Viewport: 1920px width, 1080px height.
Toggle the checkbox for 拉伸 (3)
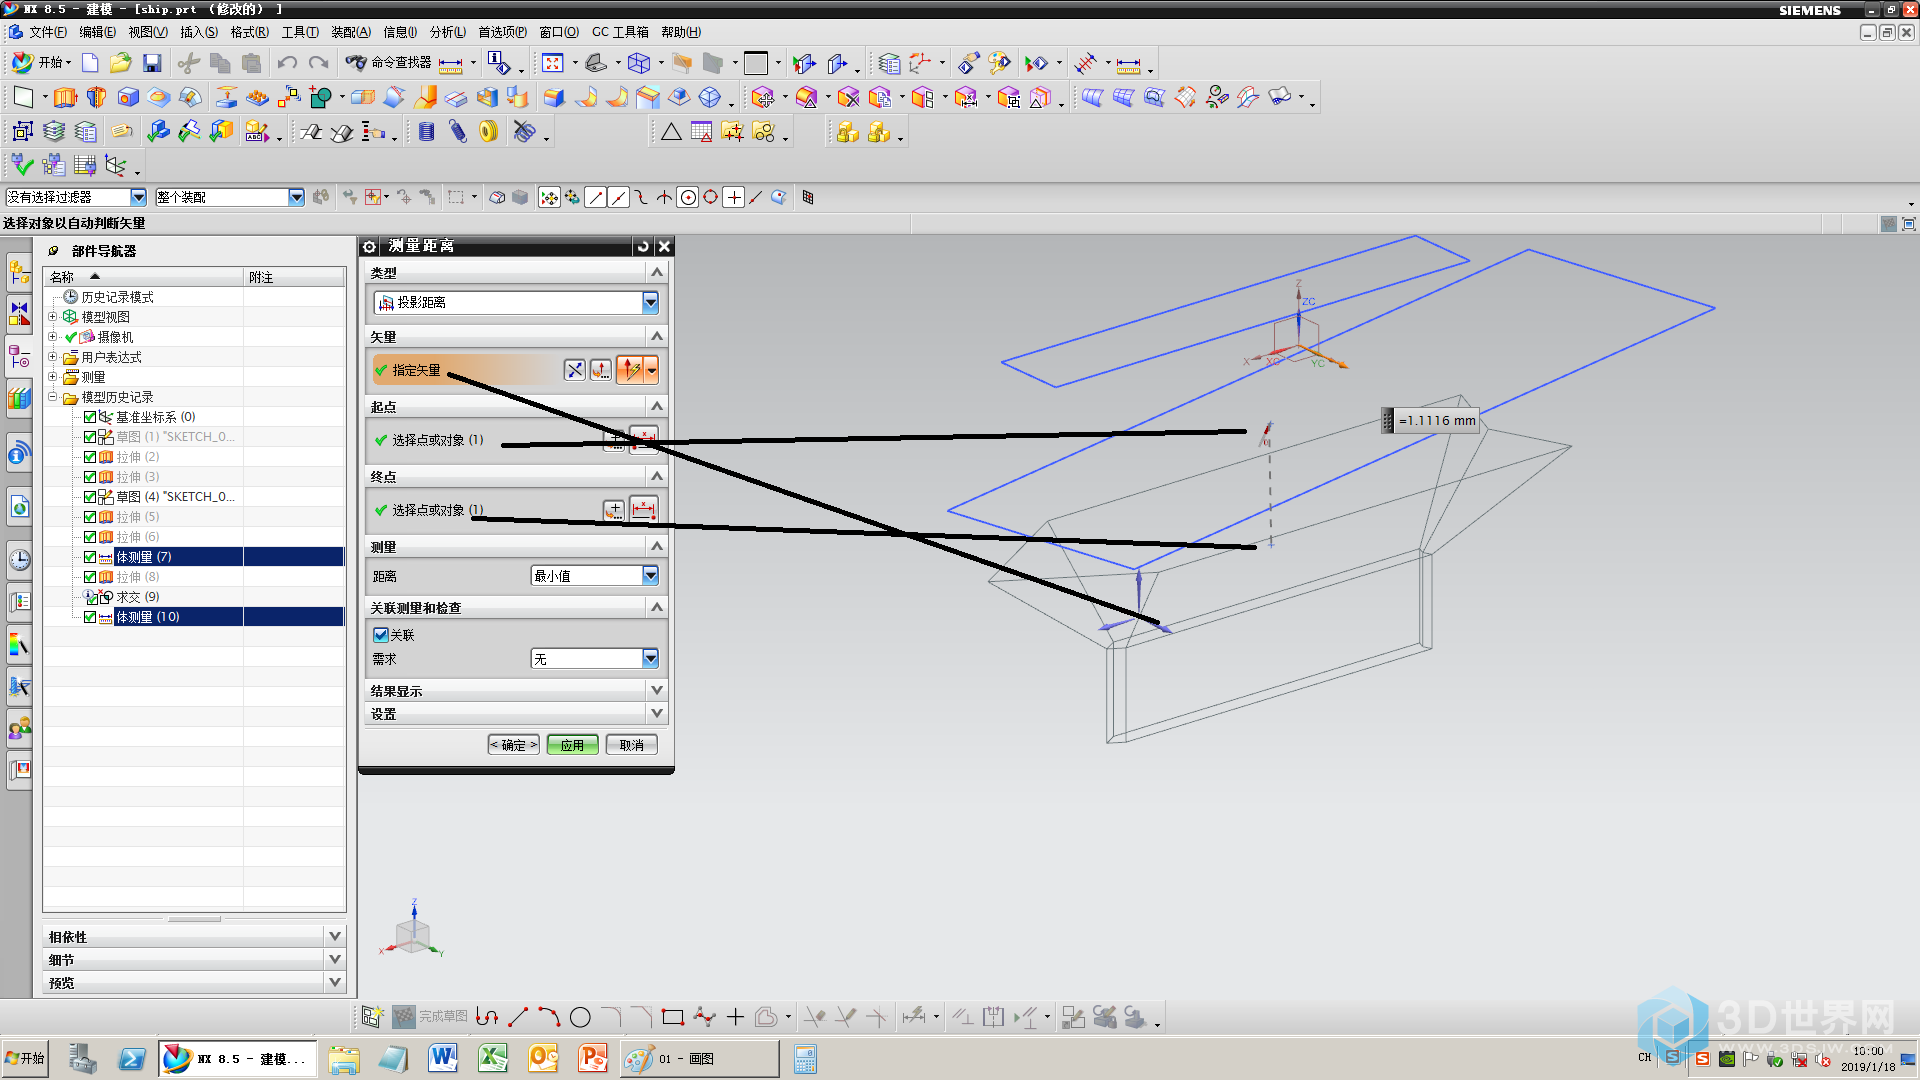tap(90, 477)
